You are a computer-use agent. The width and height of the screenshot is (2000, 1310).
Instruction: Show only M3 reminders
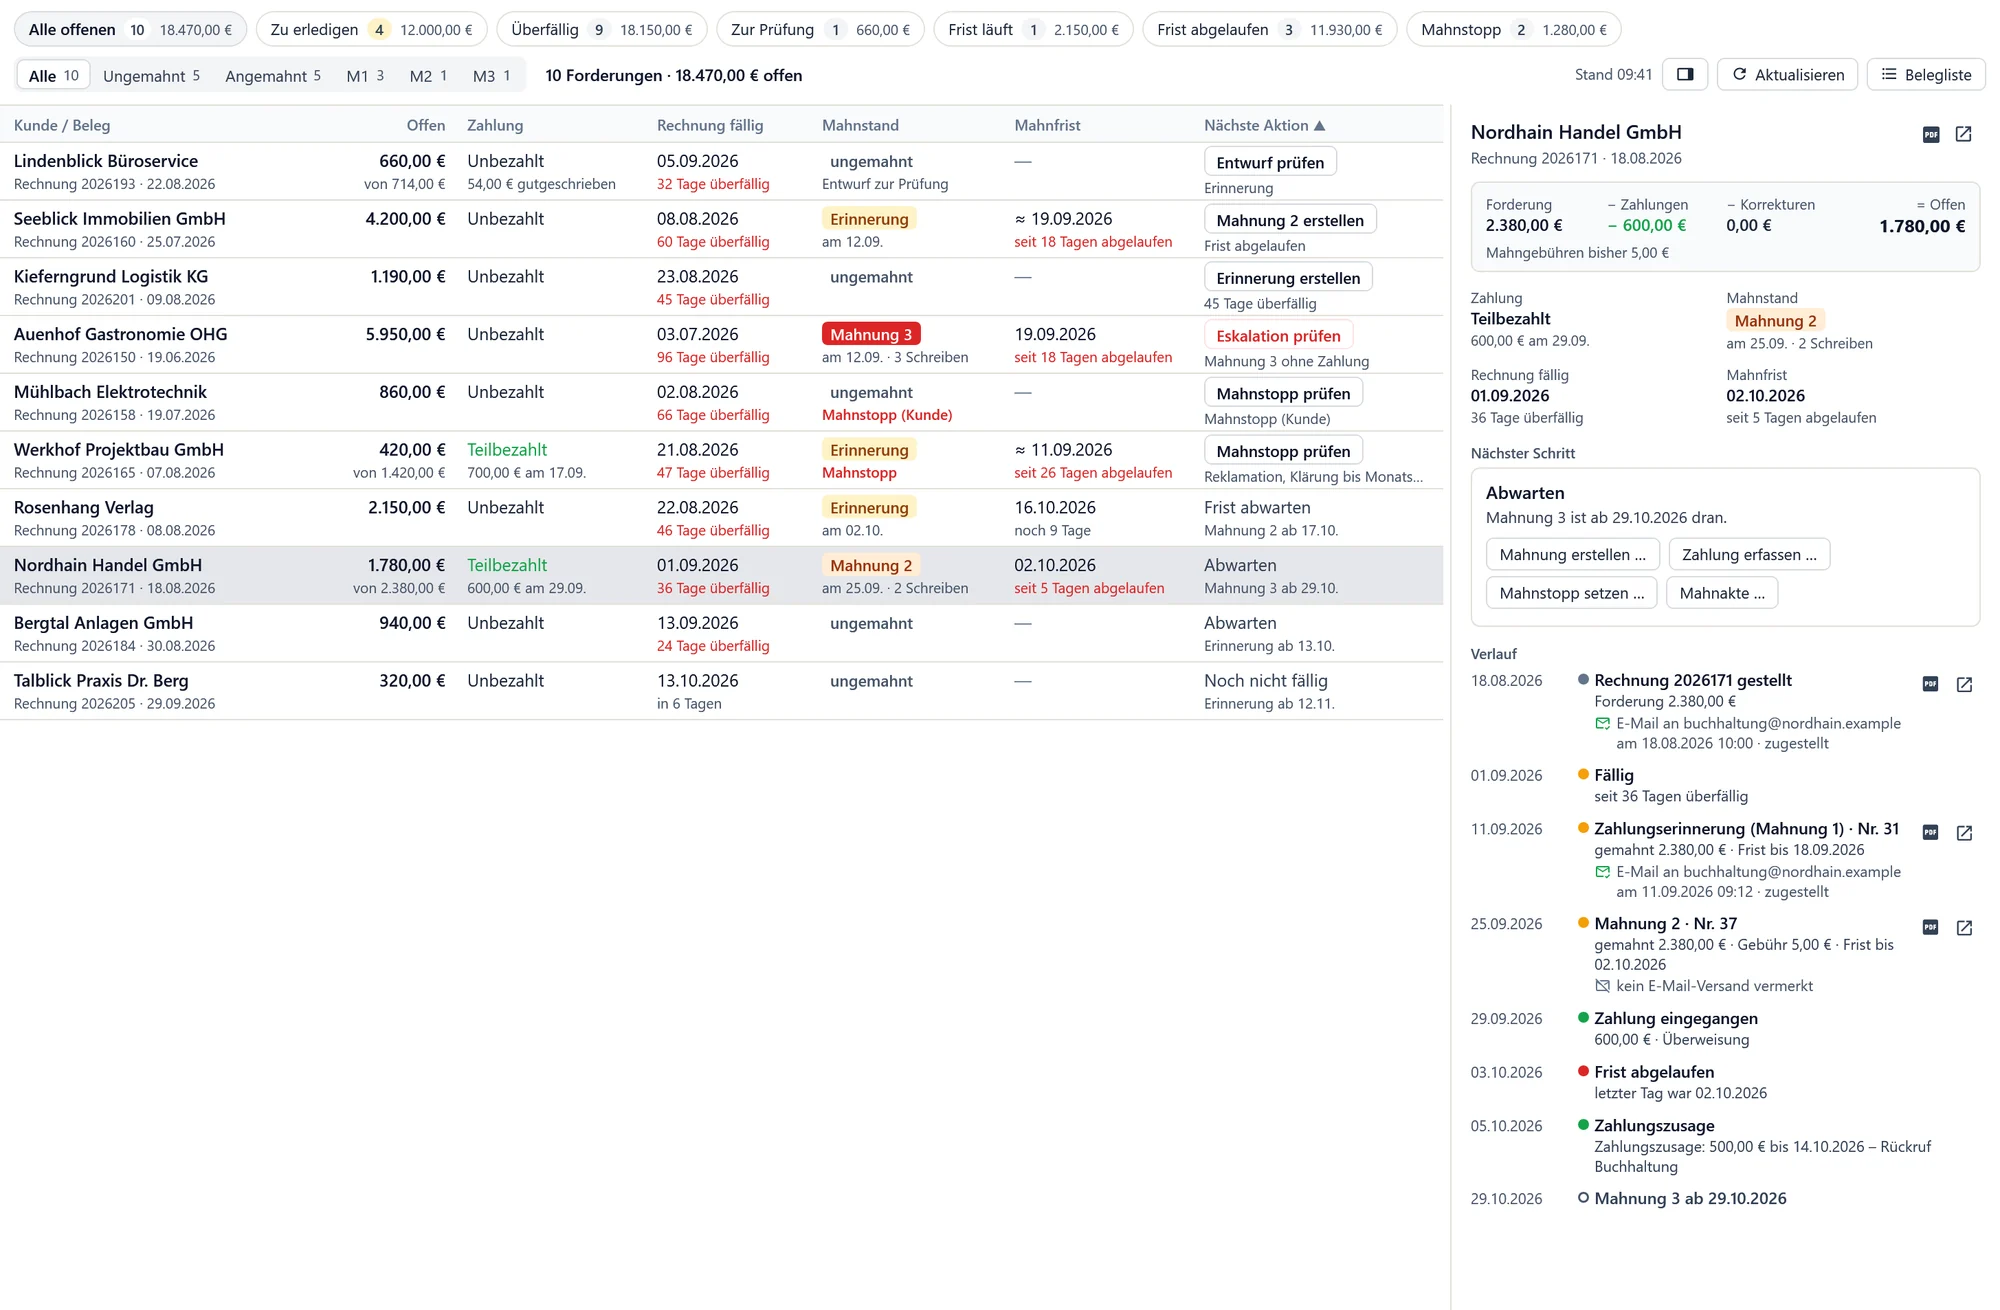(x=491, y=76)
